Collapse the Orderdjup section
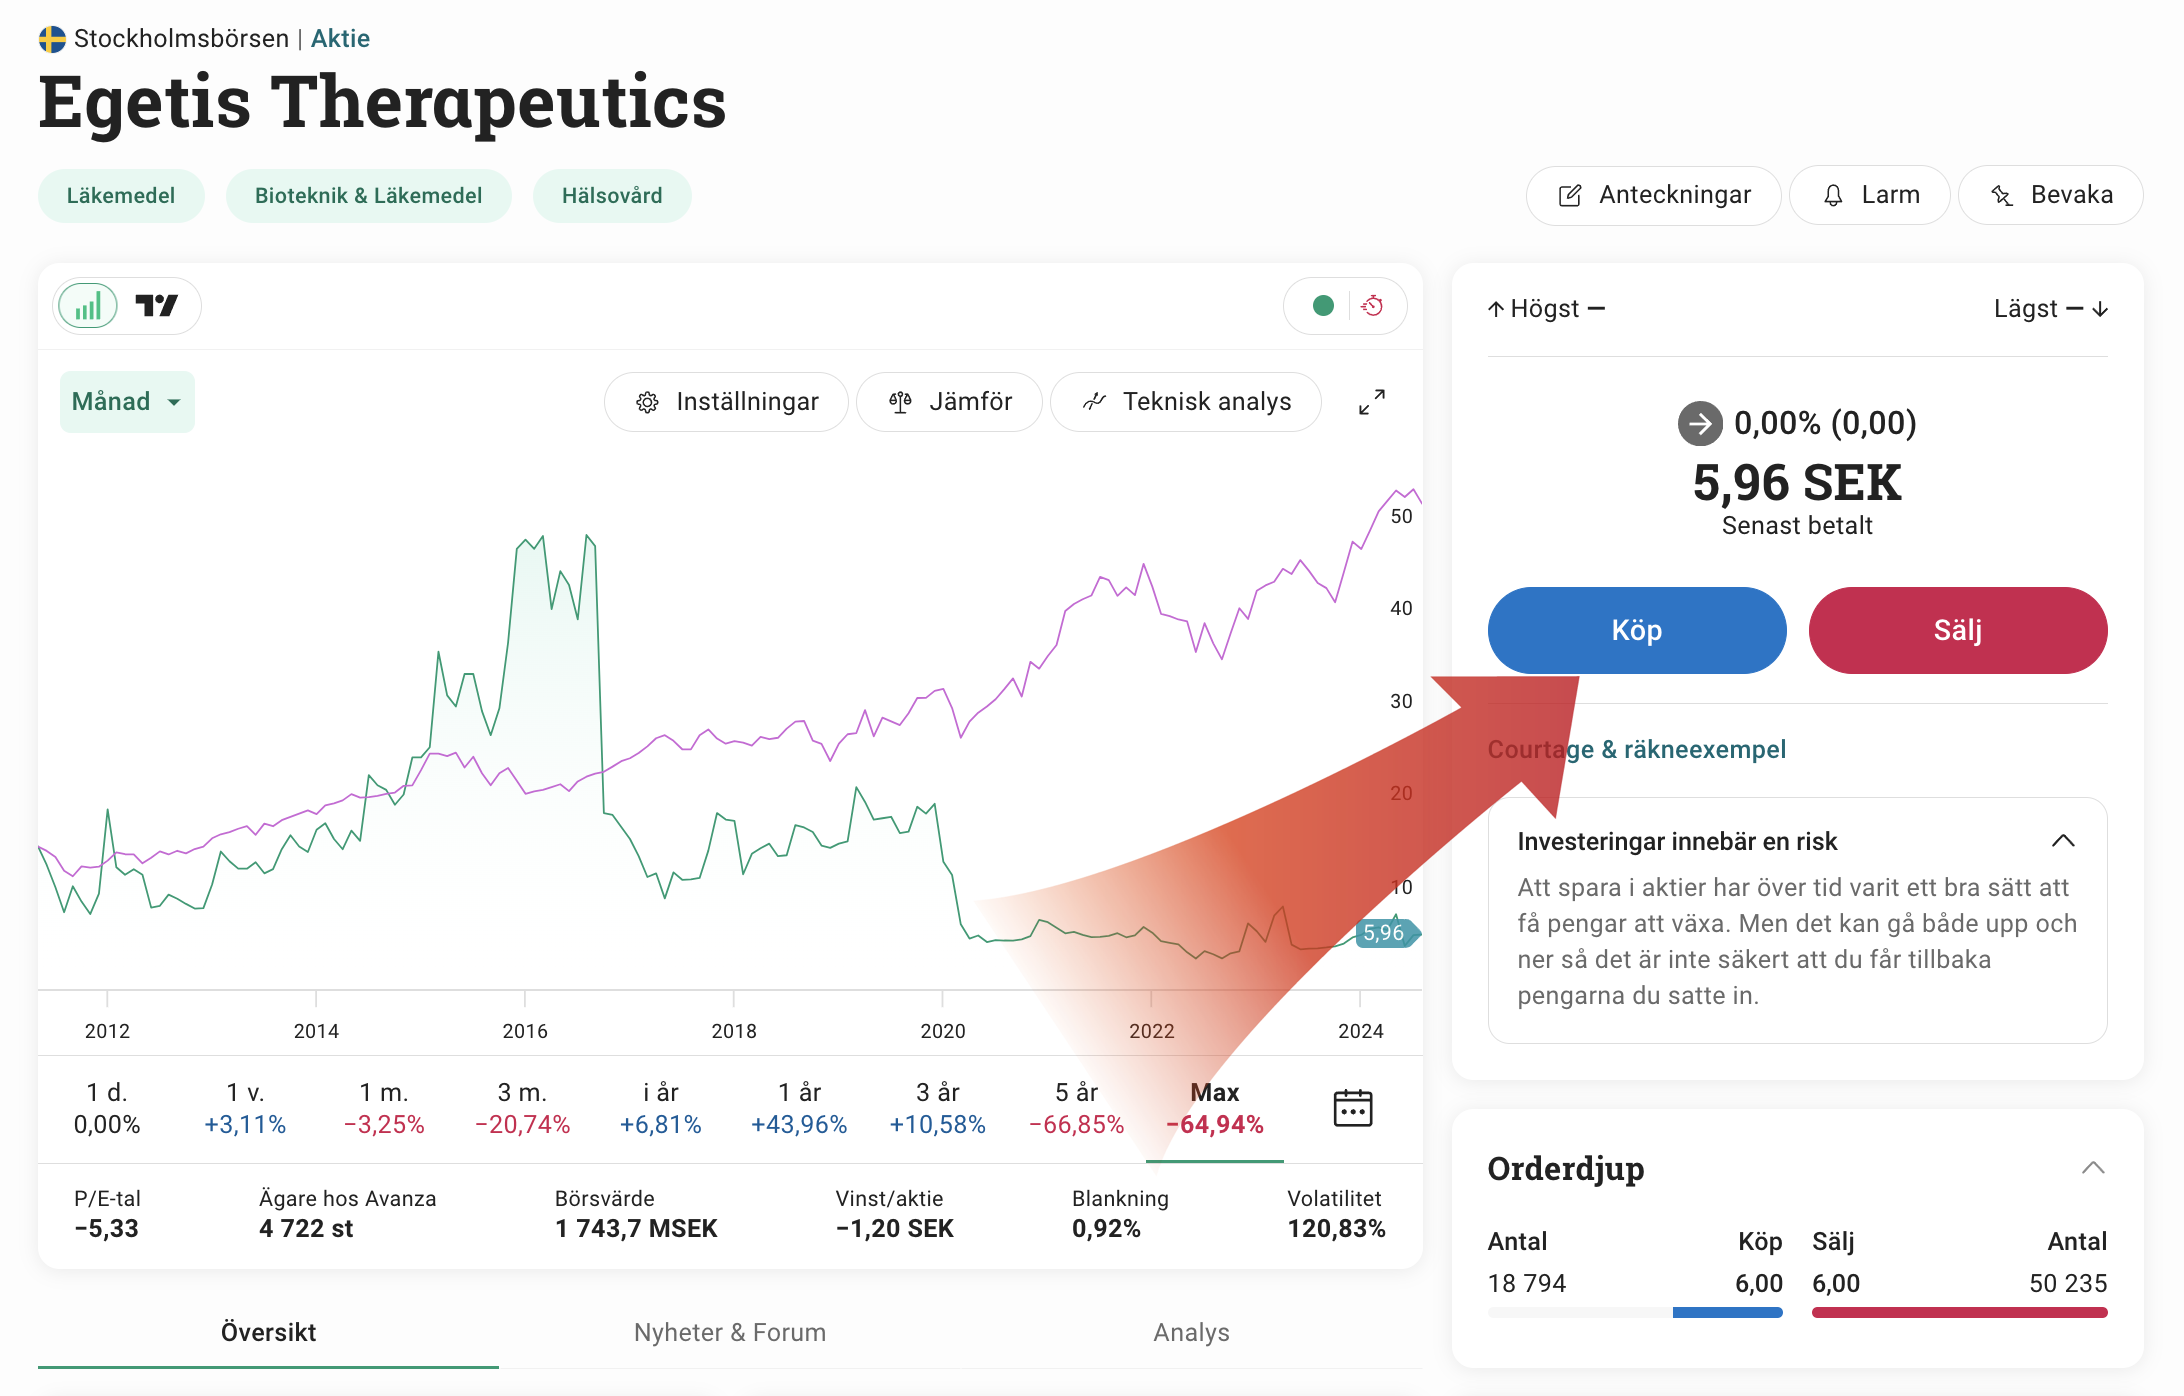Viewport: 2184px width, 1396px height. coord(2093,1168)
